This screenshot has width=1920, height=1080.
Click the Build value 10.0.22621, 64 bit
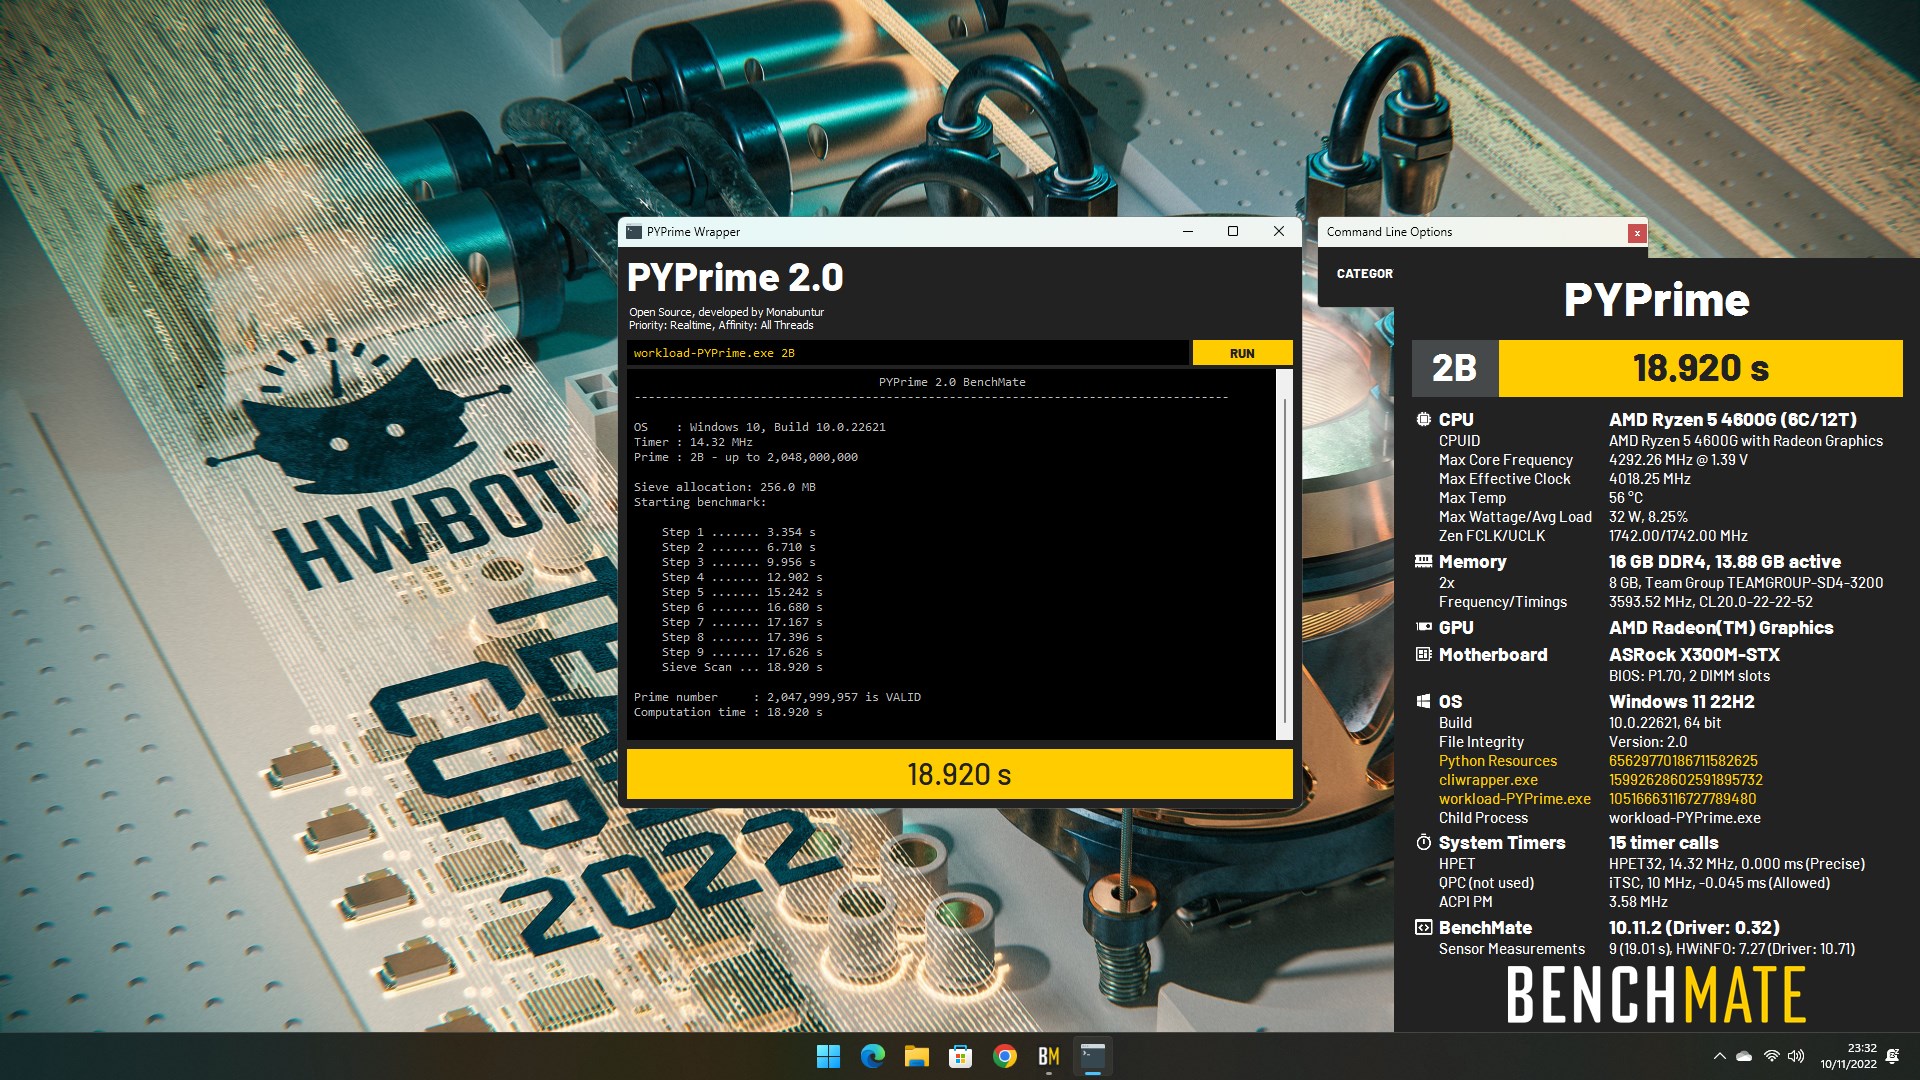(x=1665, y=723)
